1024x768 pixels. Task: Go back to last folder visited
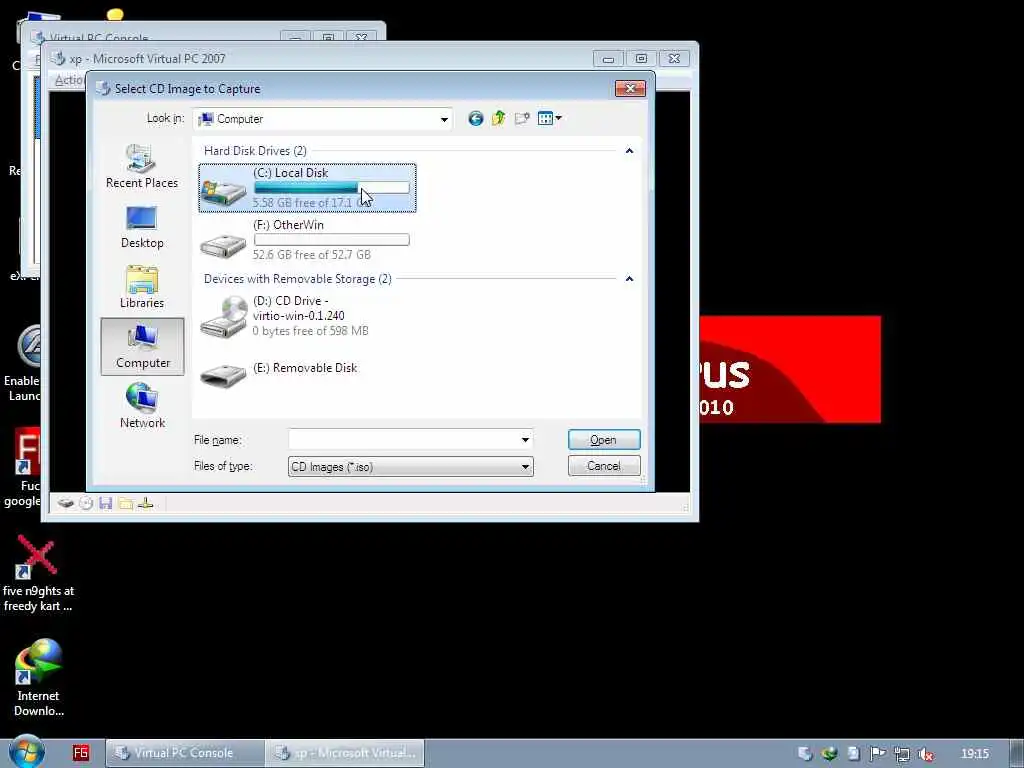point(475,118)
